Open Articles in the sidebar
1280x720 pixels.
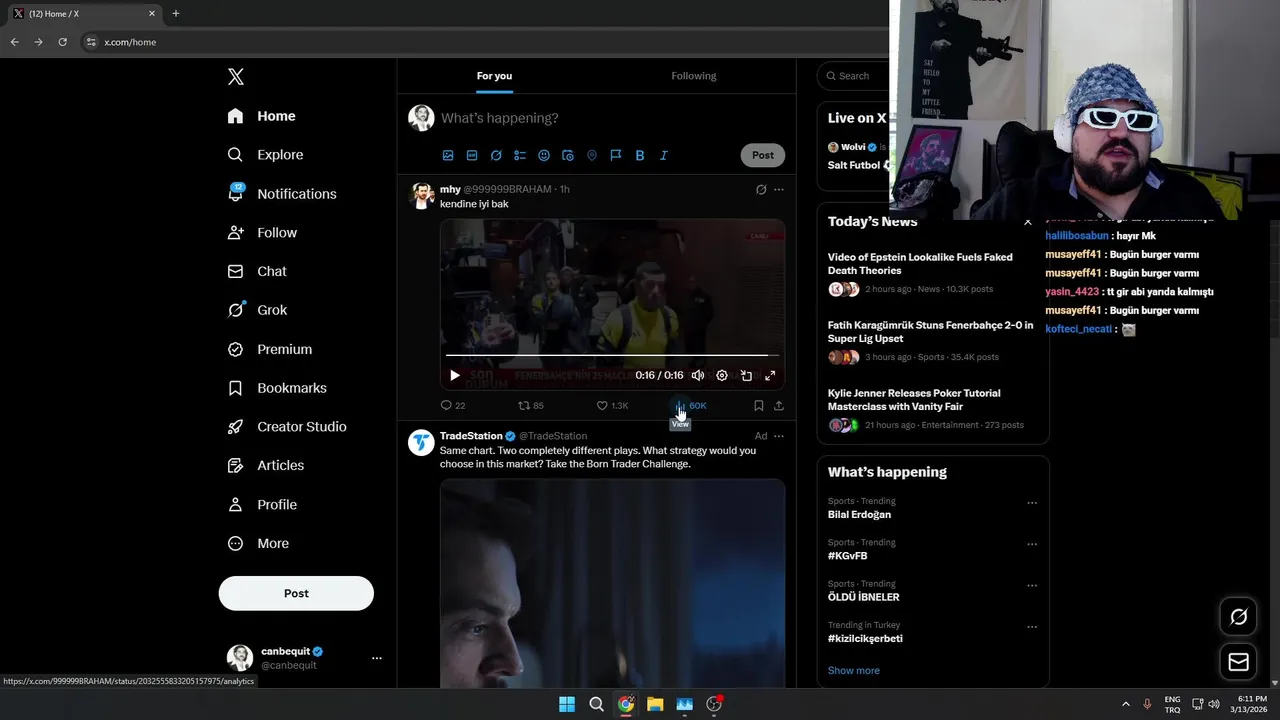pos(265,465)
